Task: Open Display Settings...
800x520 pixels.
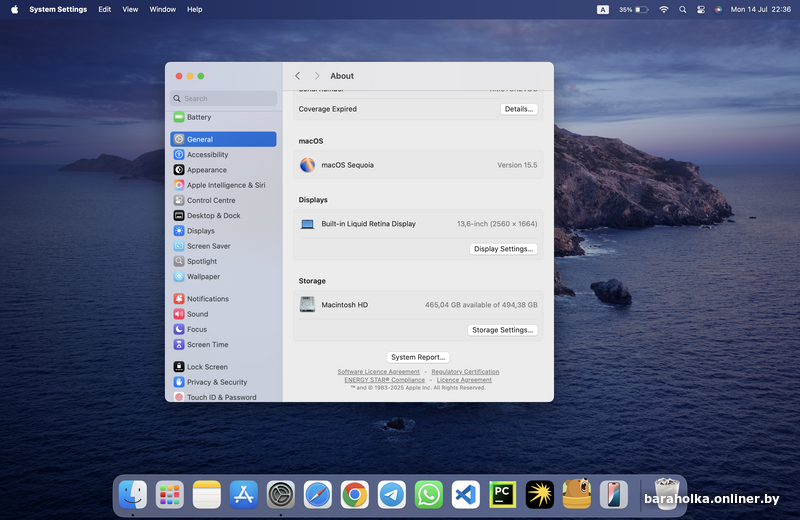Action: coord(503,249)
